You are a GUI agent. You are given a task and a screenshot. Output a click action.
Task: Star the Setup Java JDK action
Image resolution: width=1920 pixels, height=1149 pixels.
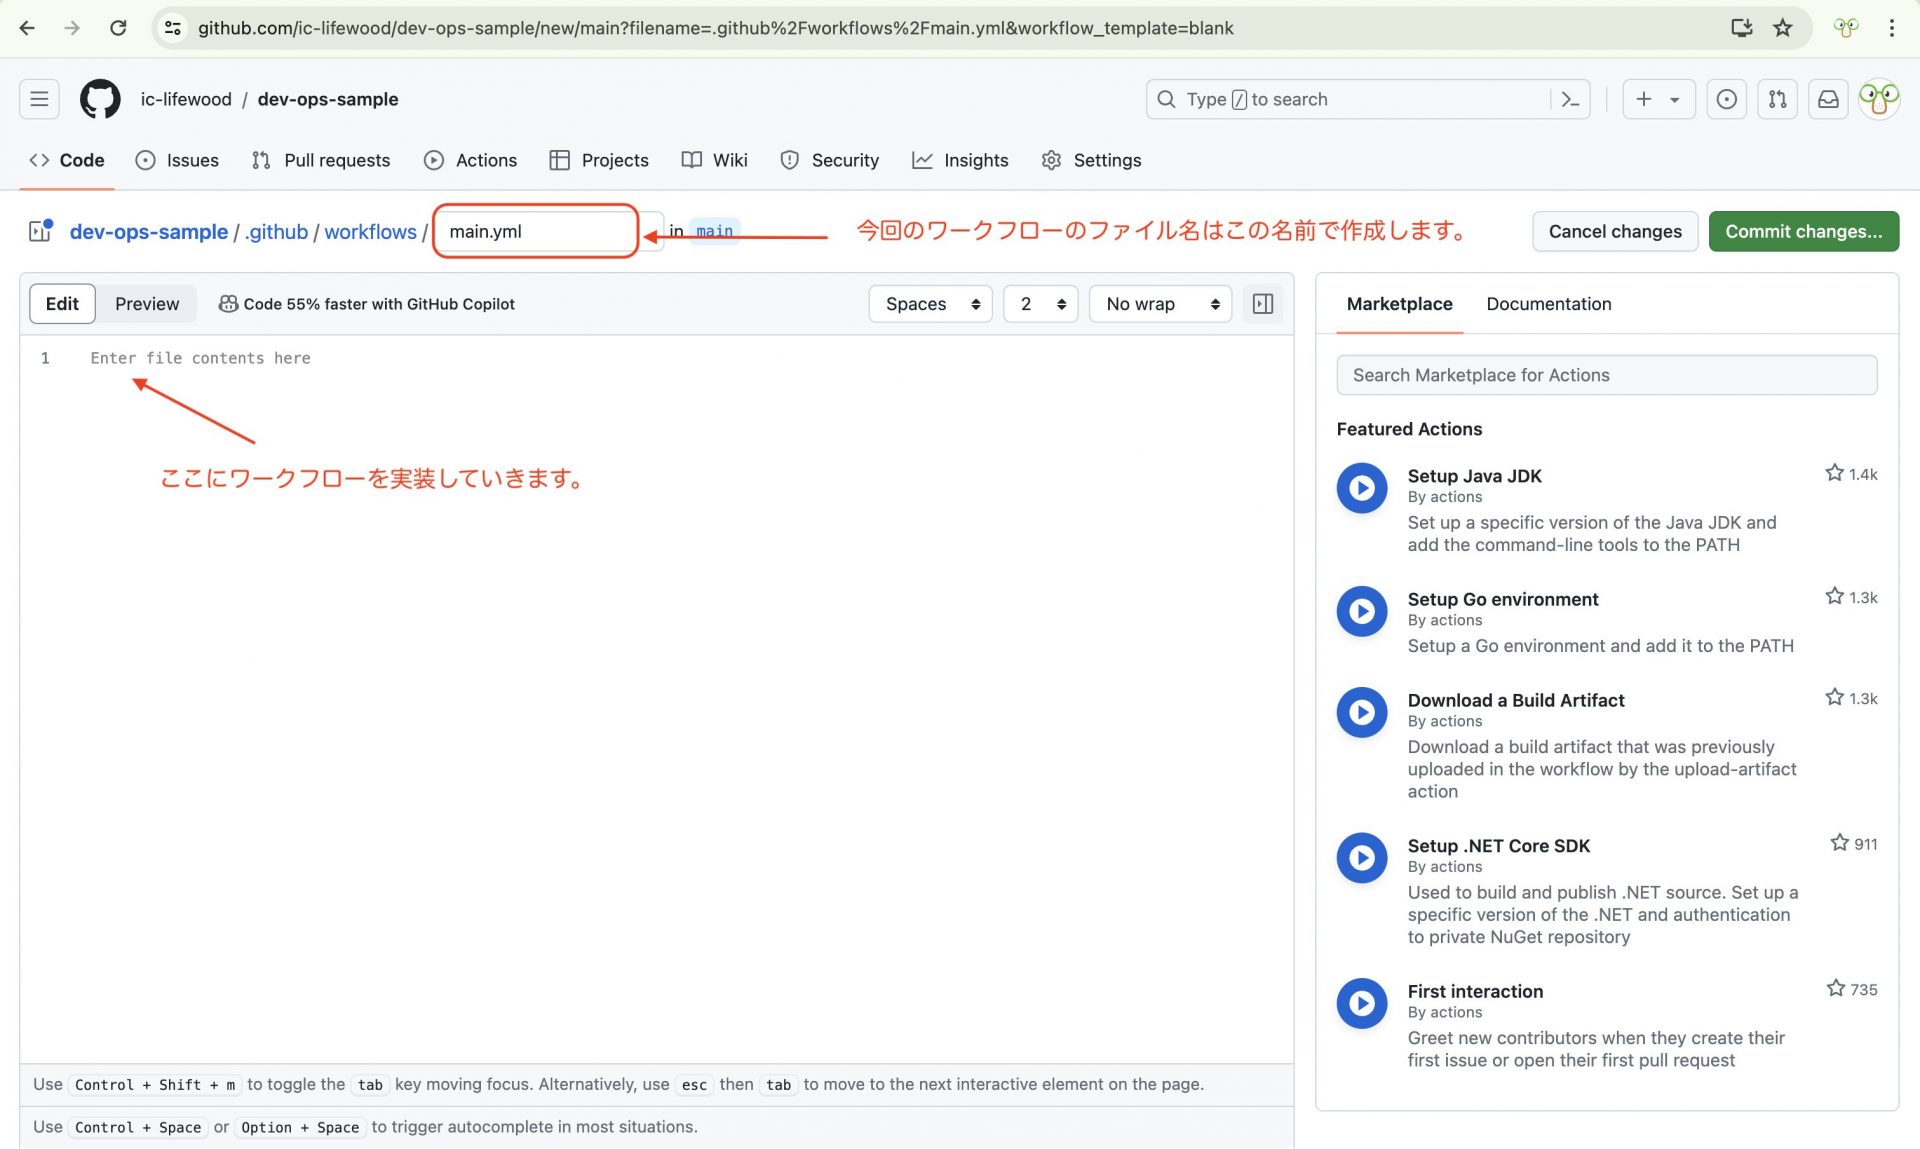[x=1835, y=473]
